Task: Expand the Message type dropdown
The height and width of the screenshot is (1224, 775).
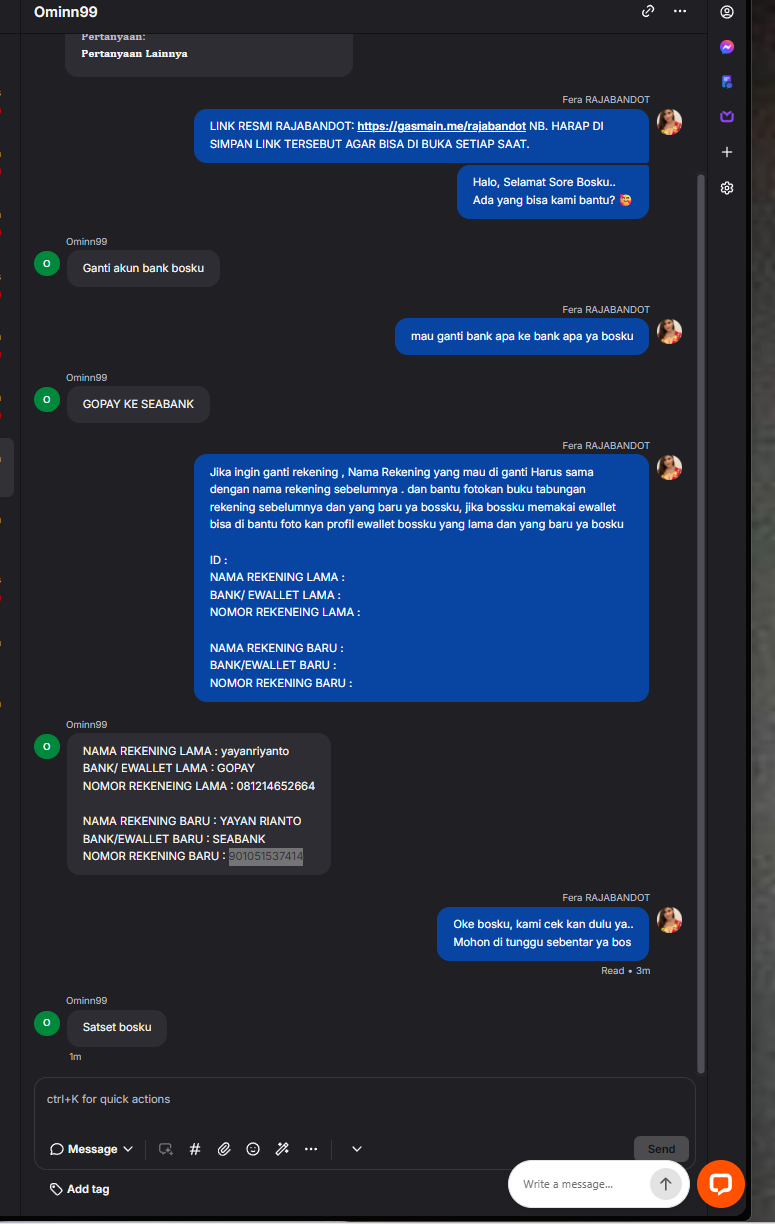Action: click(x=91, y=1149)
